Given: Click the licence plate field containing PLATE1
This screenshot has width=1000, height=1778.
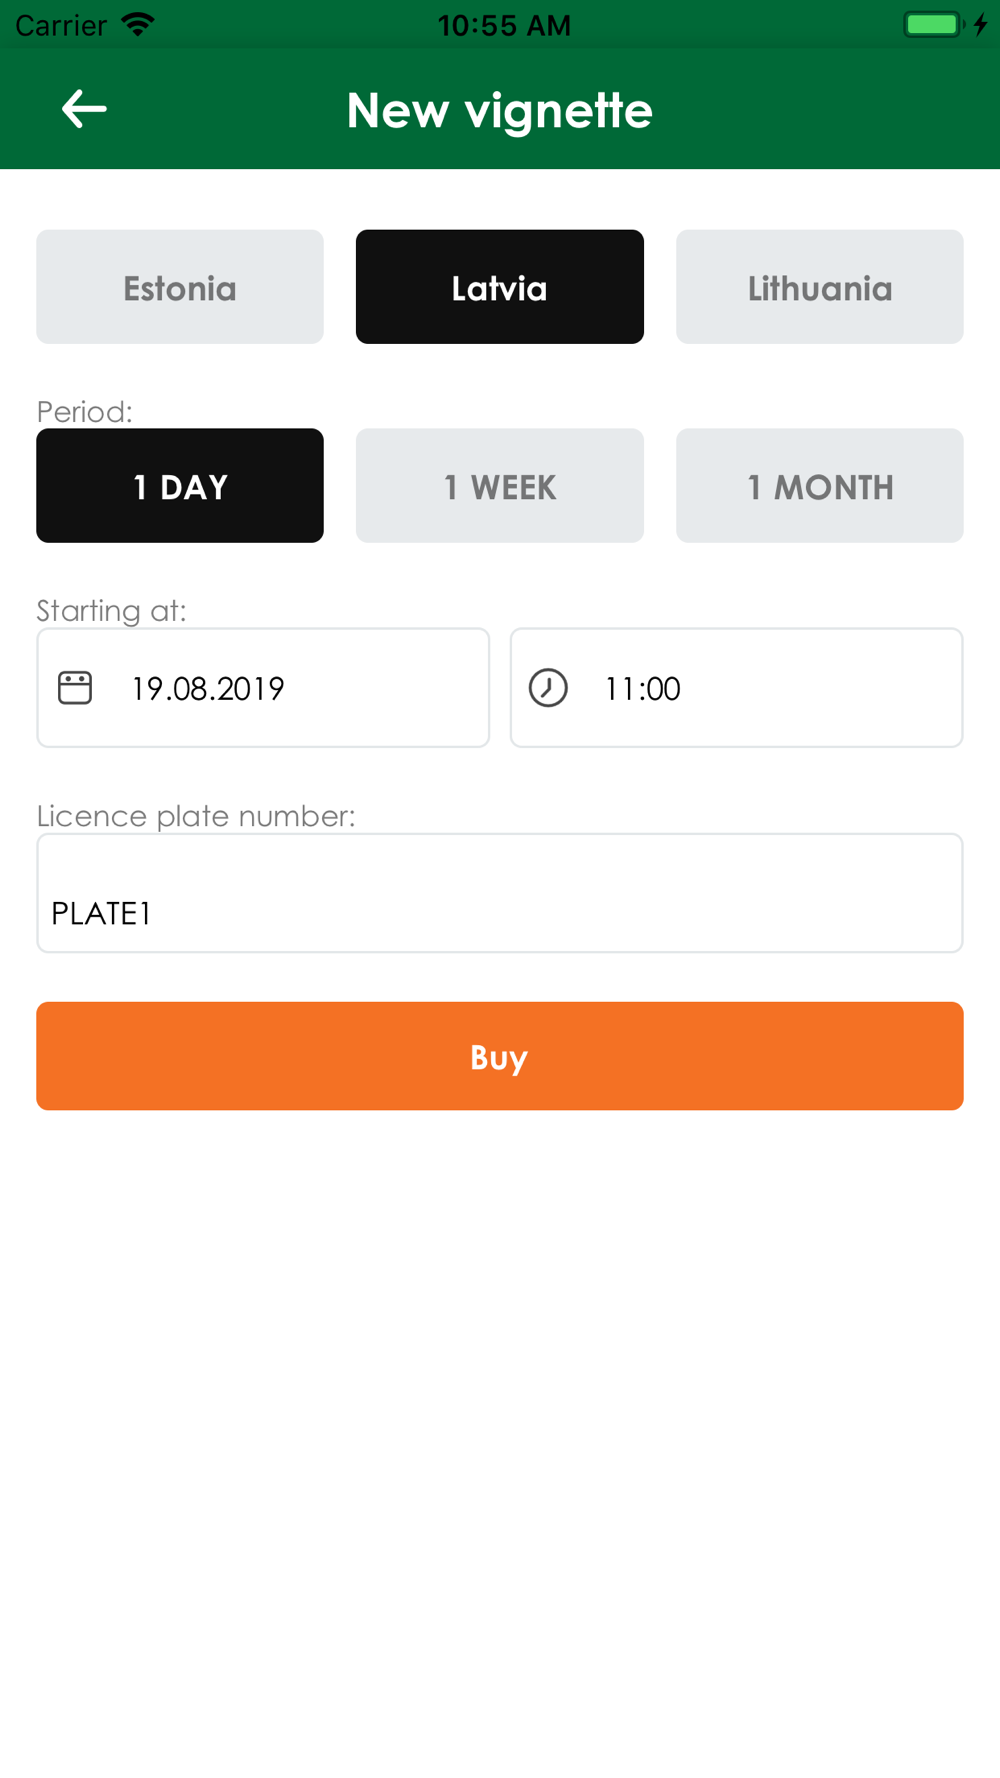Looking at the screenshot, I should tap(500, 894).
